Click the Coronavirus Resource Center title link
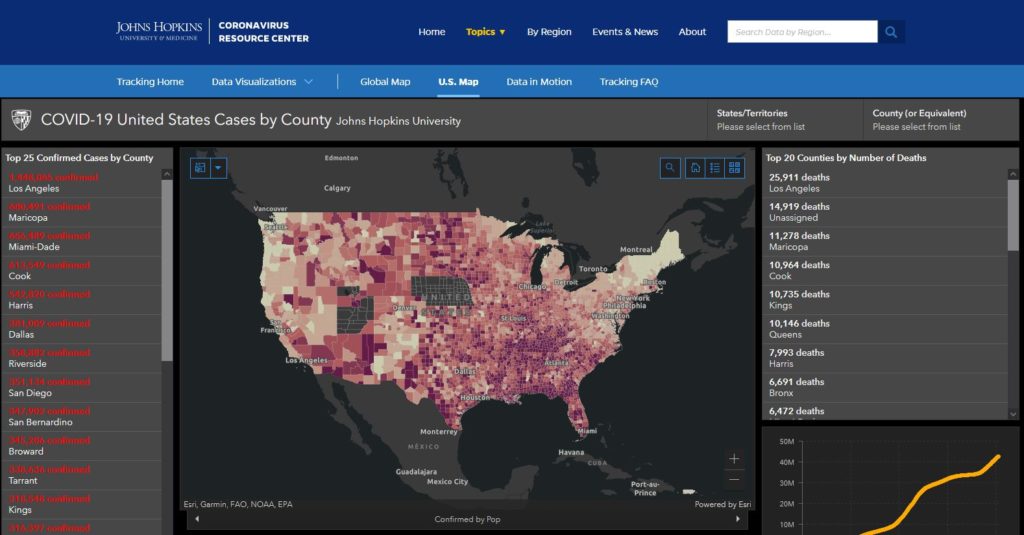Image resolution: width=1024 pixels, height=535 pixels. [263, 31]
